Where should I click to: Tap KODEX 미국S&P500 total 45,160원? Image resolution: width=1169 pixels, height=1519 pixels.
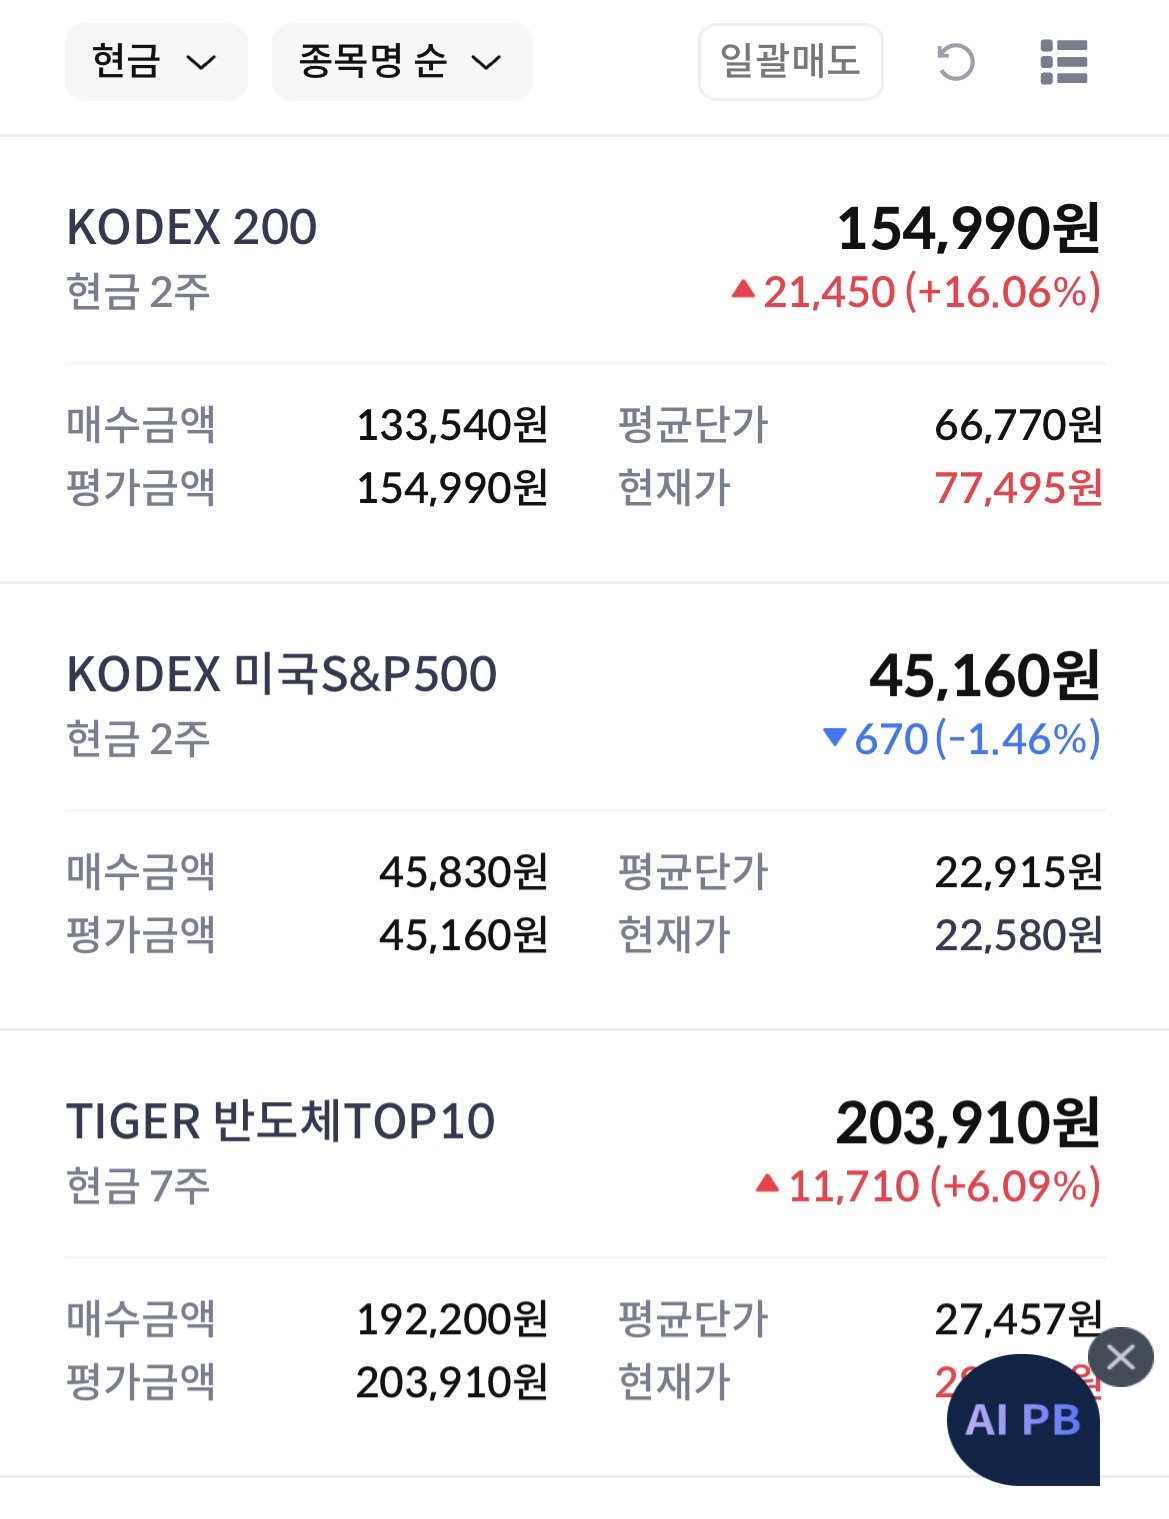pos(984,675)
